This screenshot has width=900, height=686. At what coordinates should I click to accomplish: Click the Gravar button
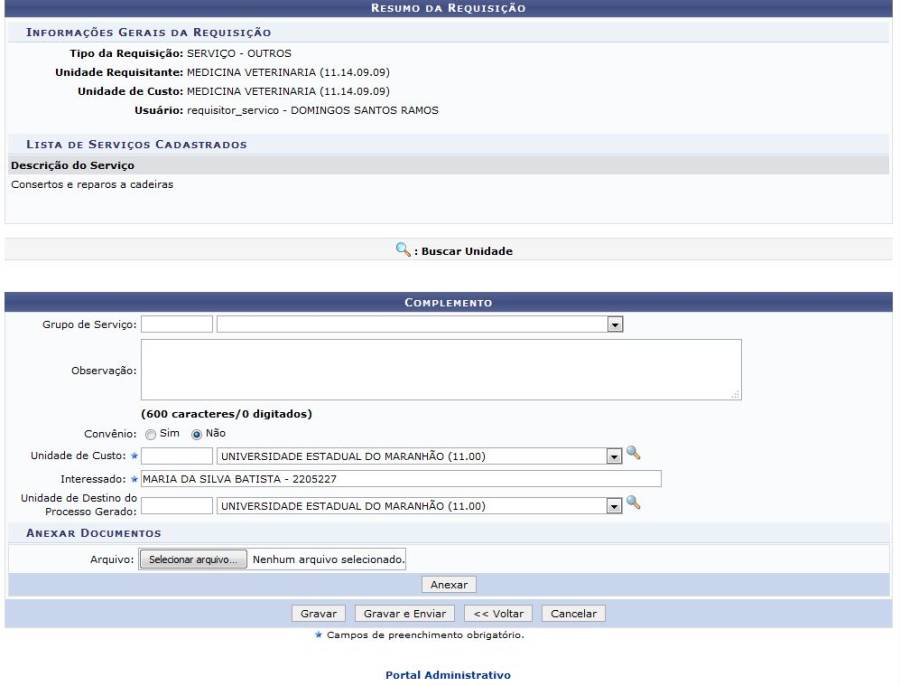(319, 613)
